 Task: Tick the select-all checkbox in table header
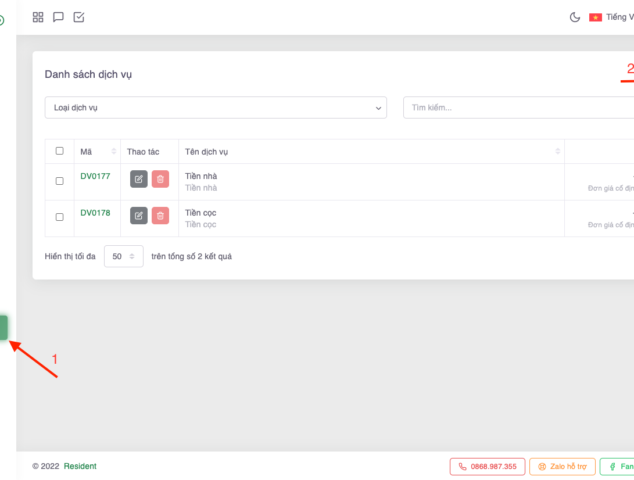[60, 151]
